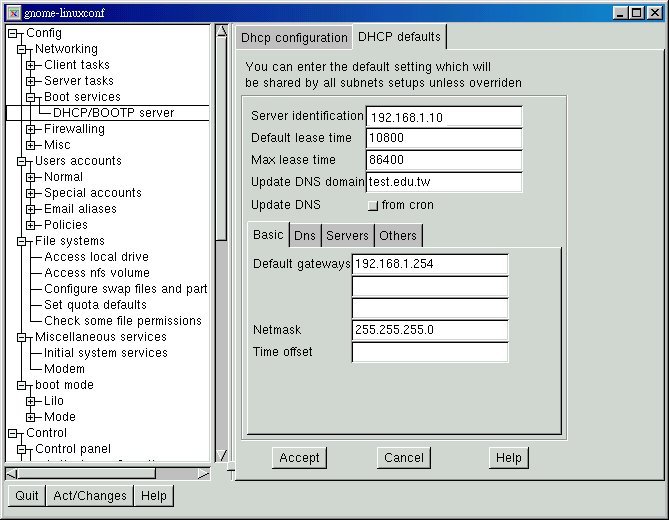Open Access local drive item
This screenshot has width=669, height=520.
click(x=96, y=257)
